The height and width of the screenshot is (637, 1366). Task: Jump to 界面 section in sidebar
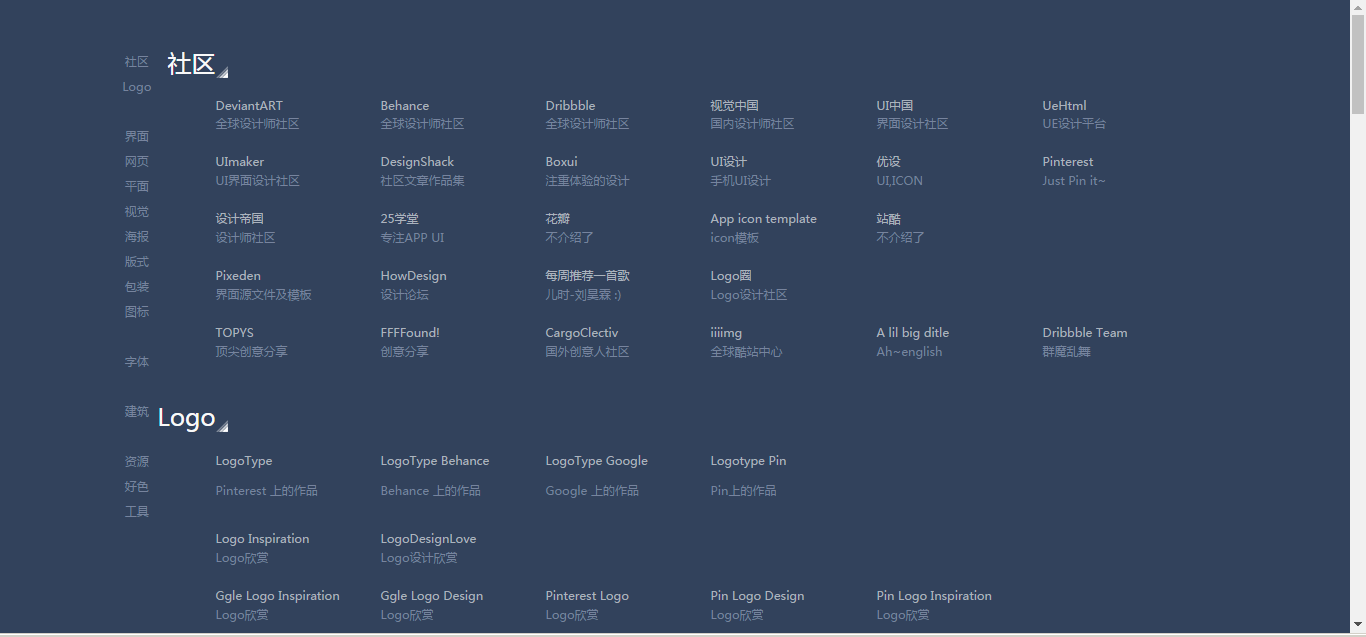pos(137,137)
